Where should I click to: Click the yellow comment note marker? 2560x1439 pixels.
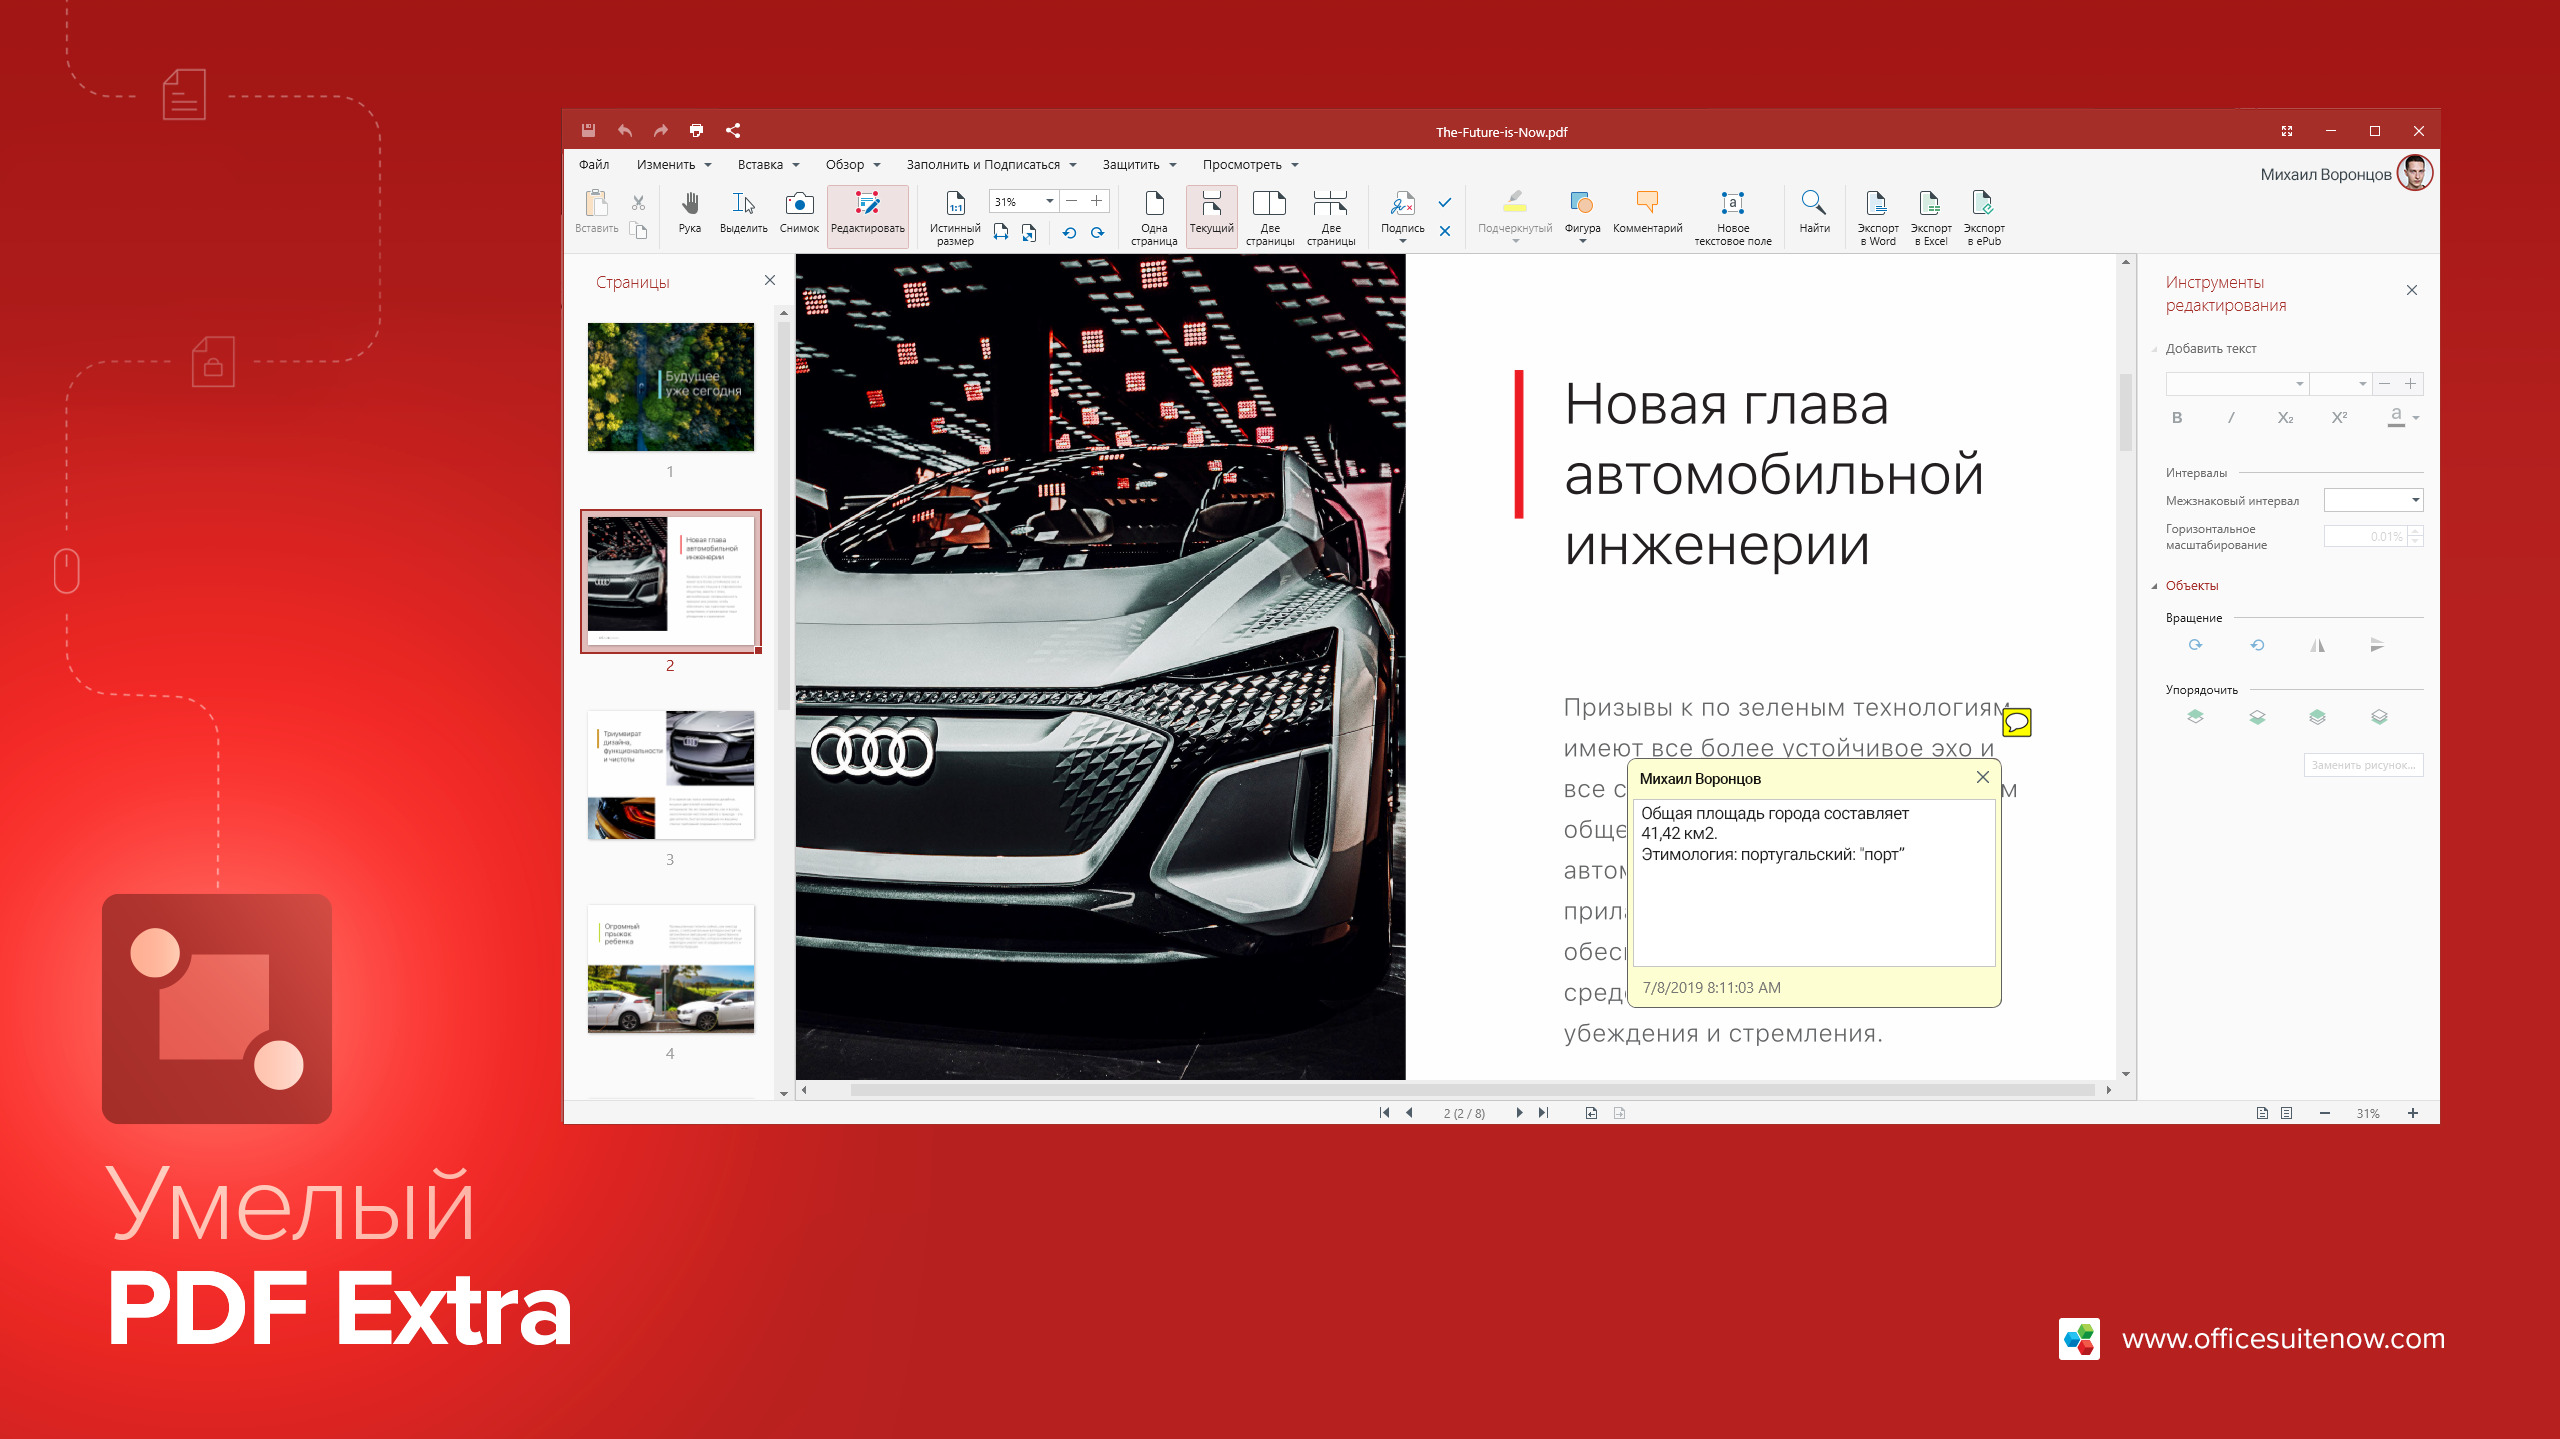pos(2017,722)
